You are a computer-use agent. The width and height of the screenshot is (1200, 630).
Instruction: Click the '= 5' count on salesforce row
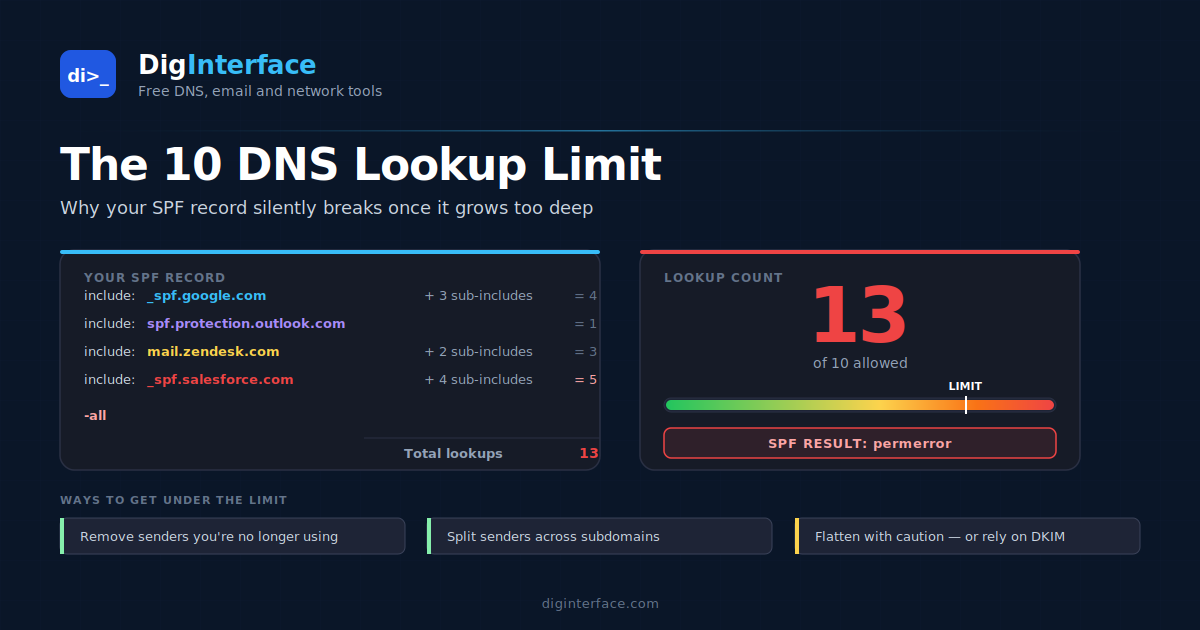586,380
